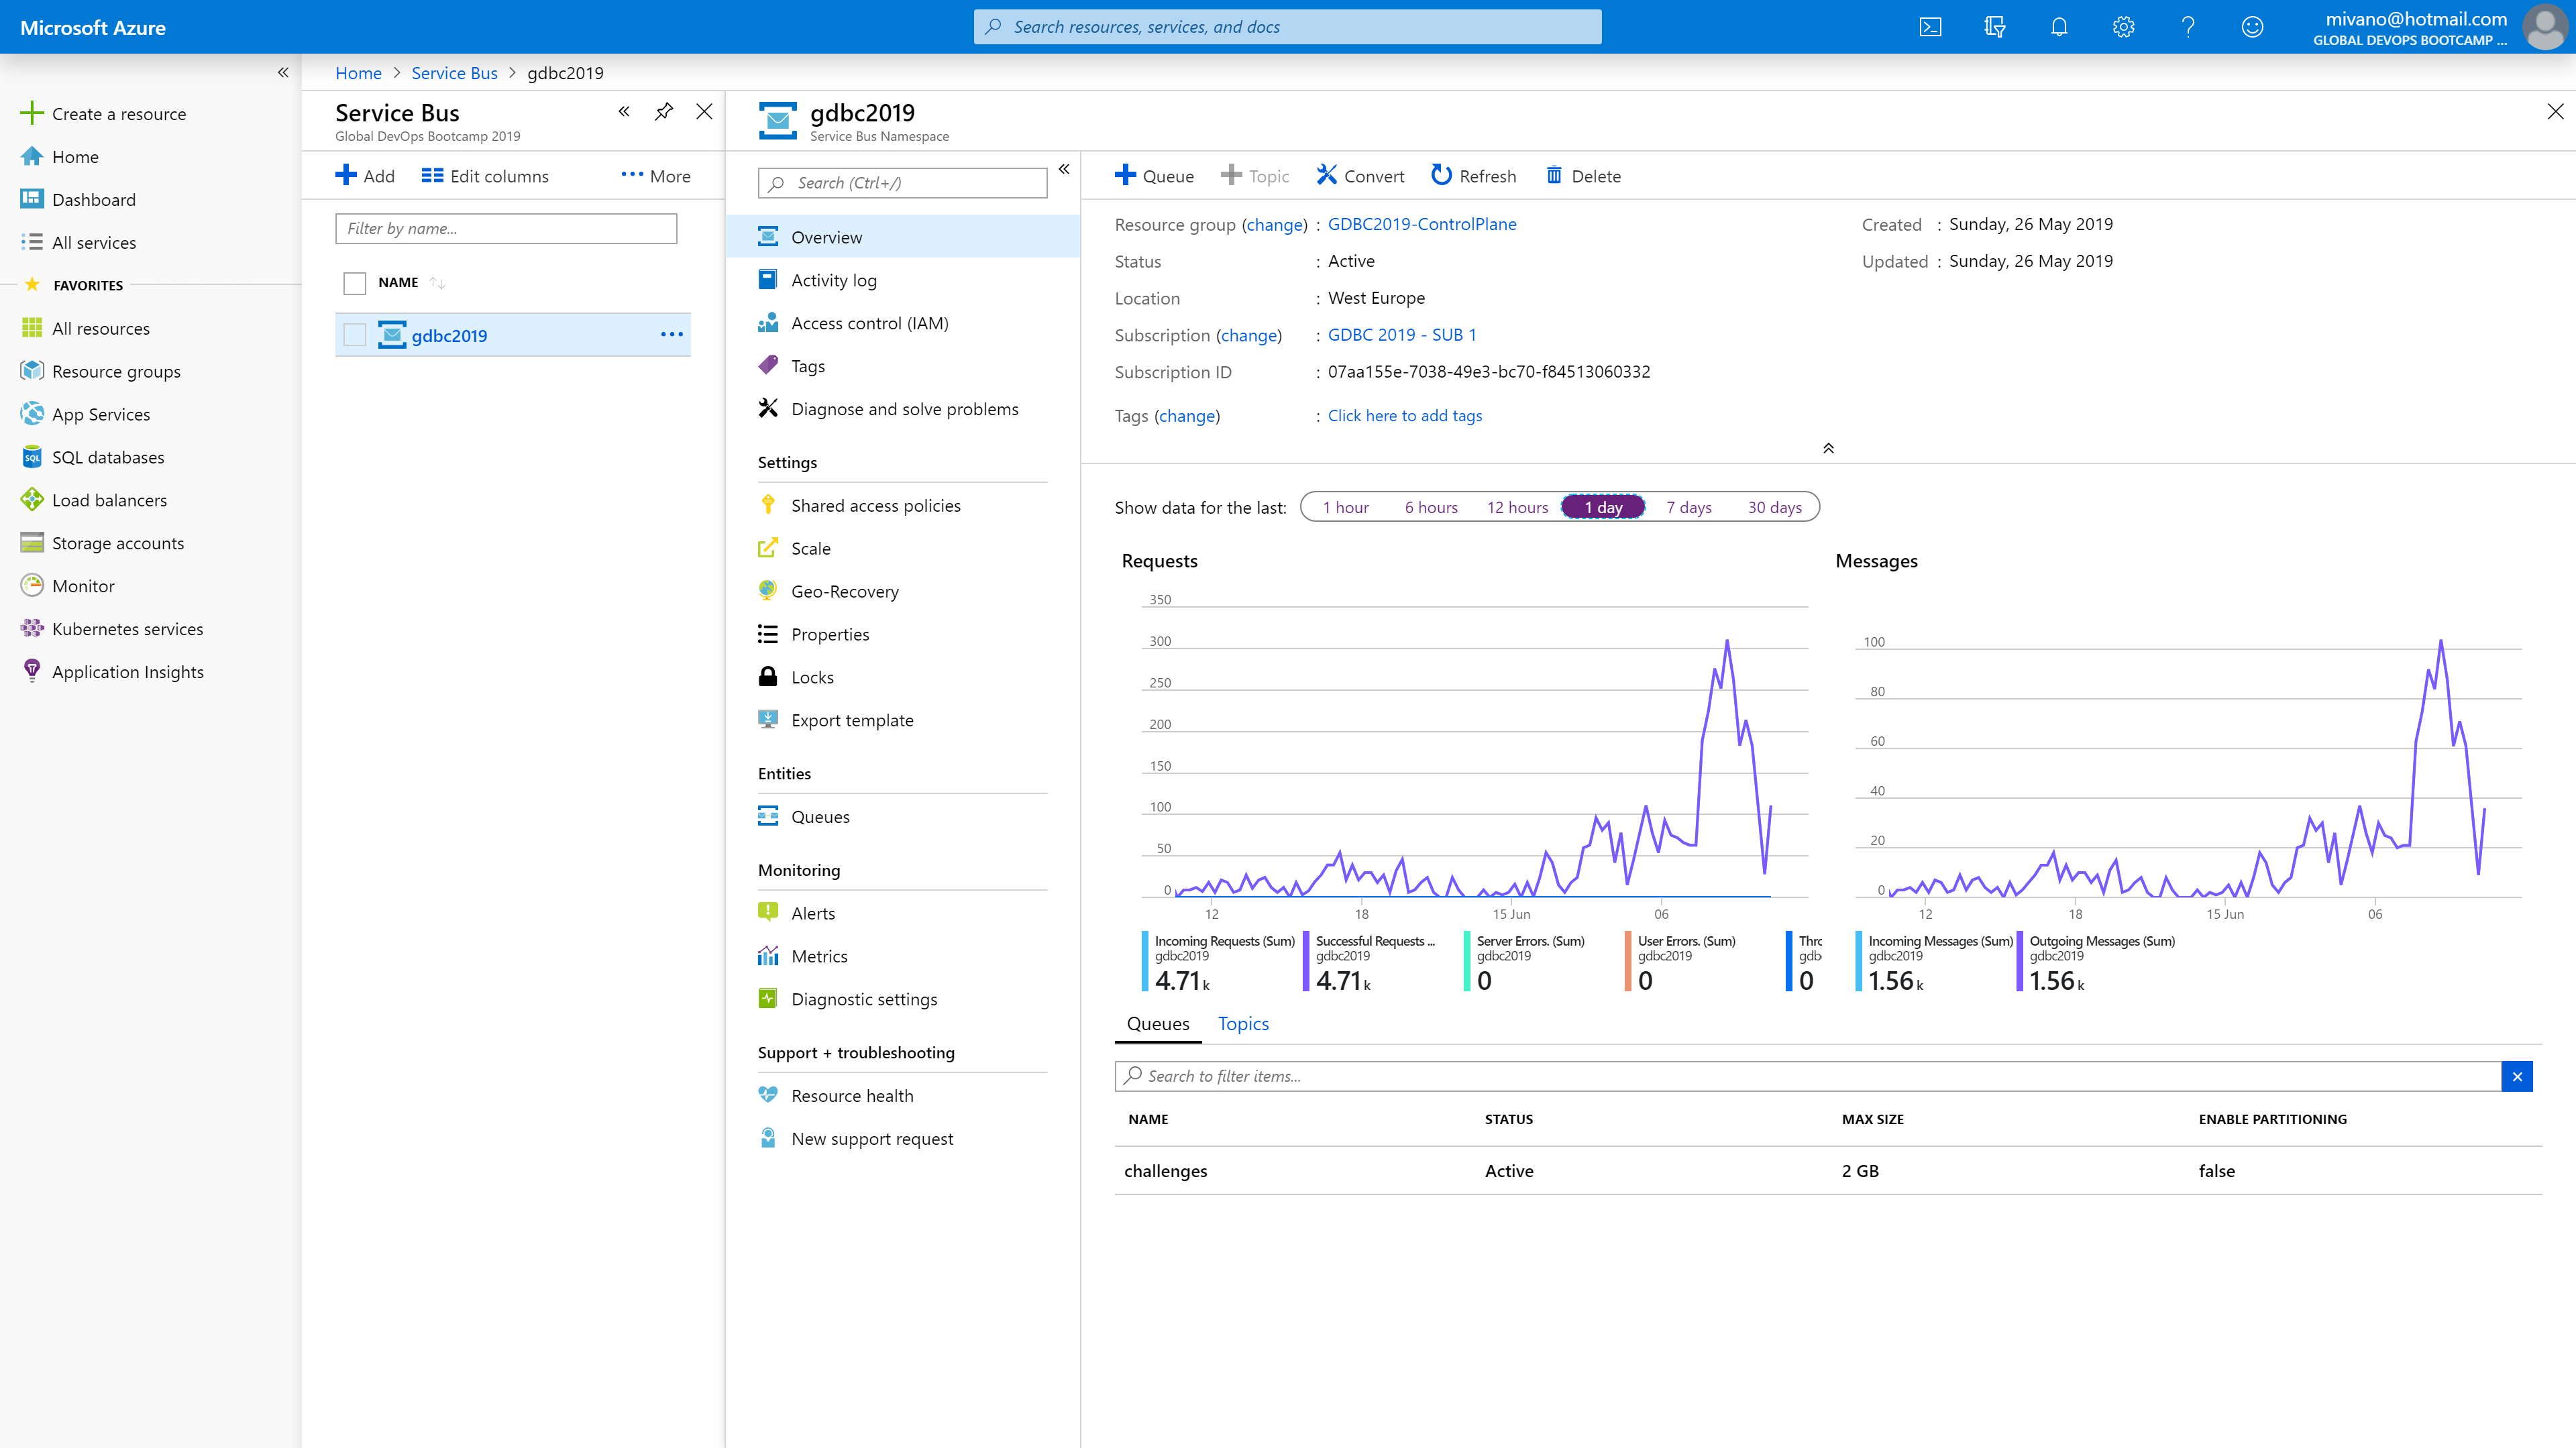
Task: Click the Directory and subscription filter icon
Action: point(1994,27)
